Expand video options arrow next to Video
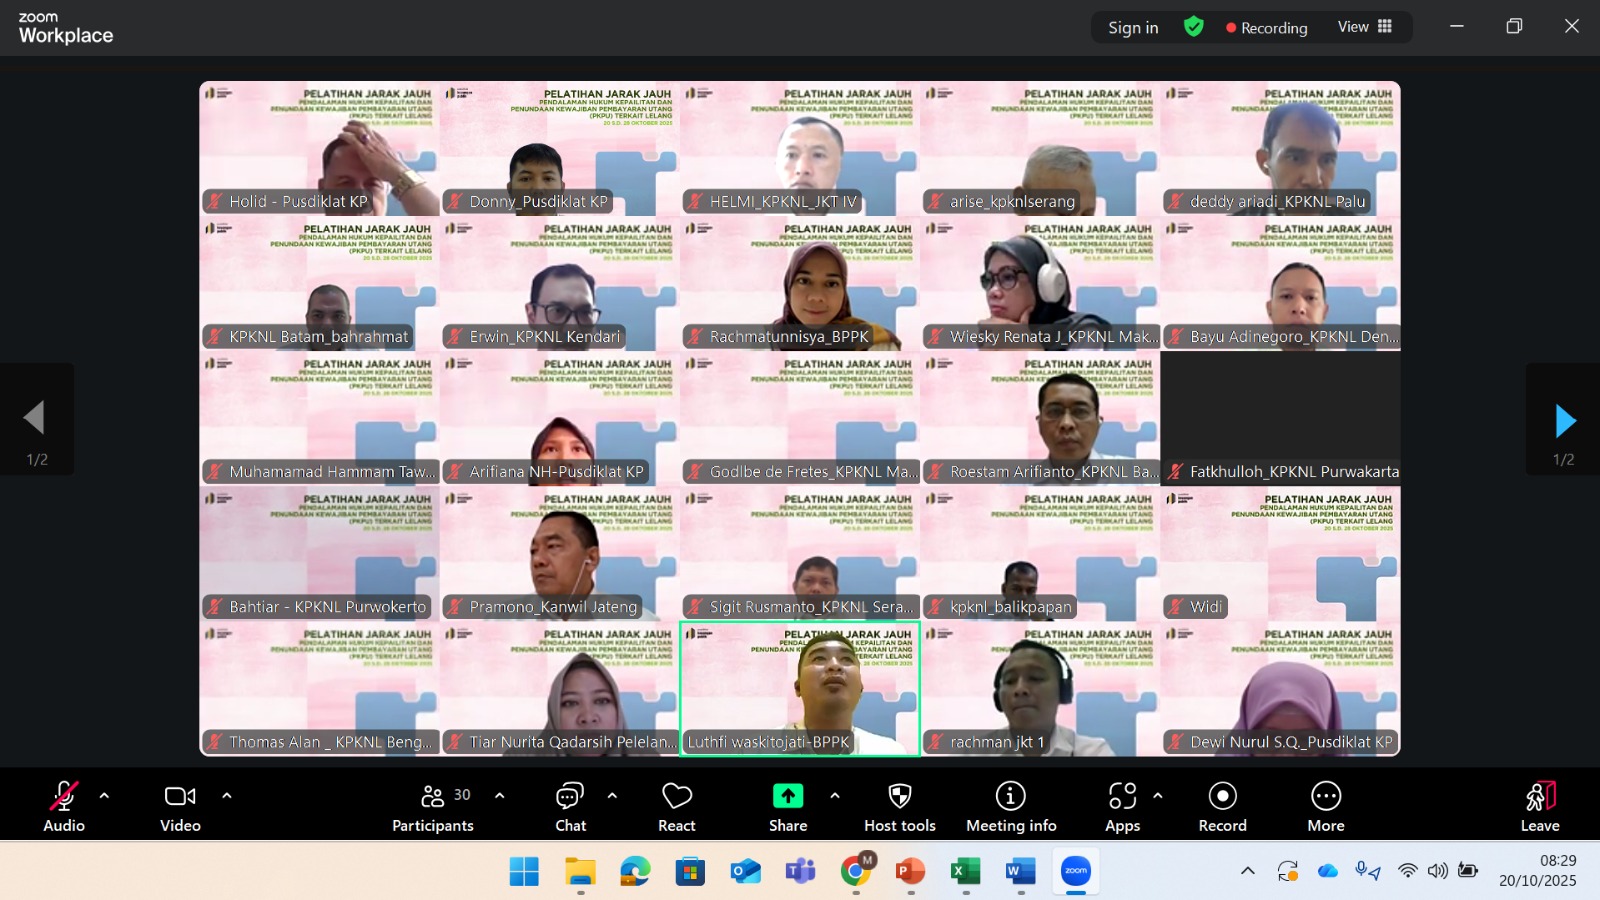The height and width of the screenshot is (900, 1600). tap(227, 796)
